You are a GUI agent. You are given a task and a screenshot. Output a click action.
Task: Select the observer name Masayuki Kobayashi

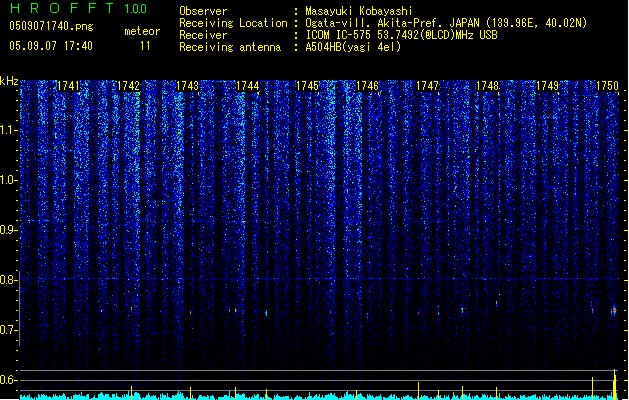click(359, 11)
